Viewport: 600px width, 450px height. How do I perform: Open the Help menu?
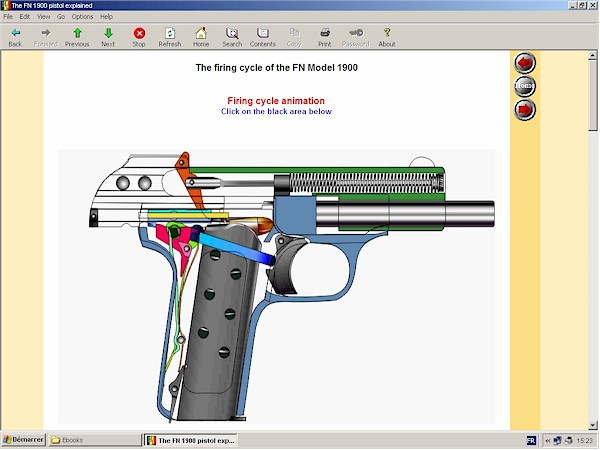(106, 16)
